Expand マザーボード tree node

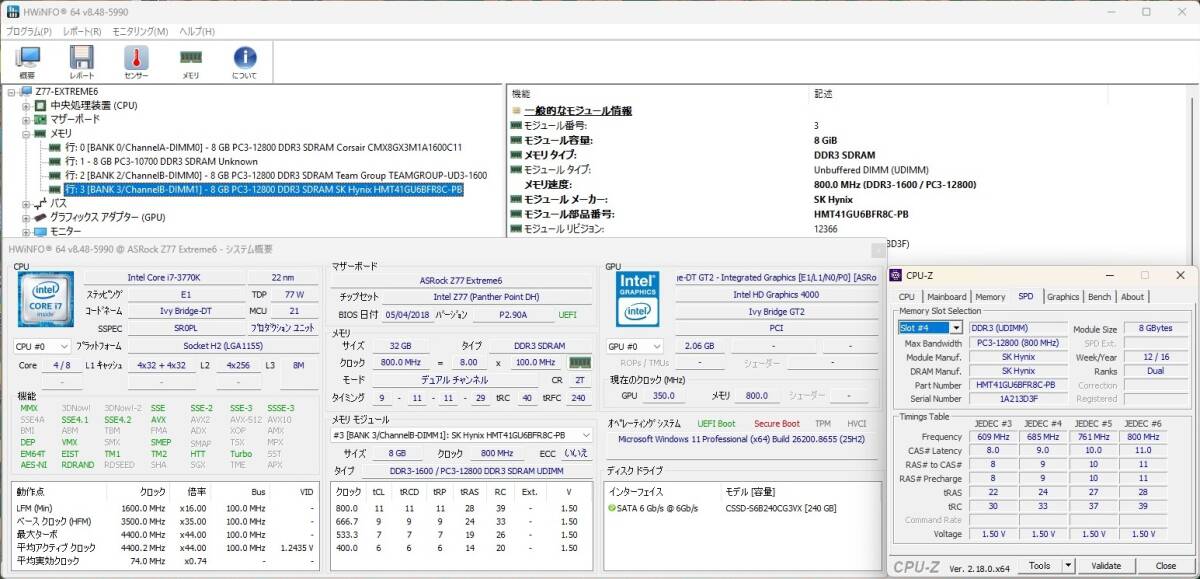pyautogui.click(x=27, y=119)
